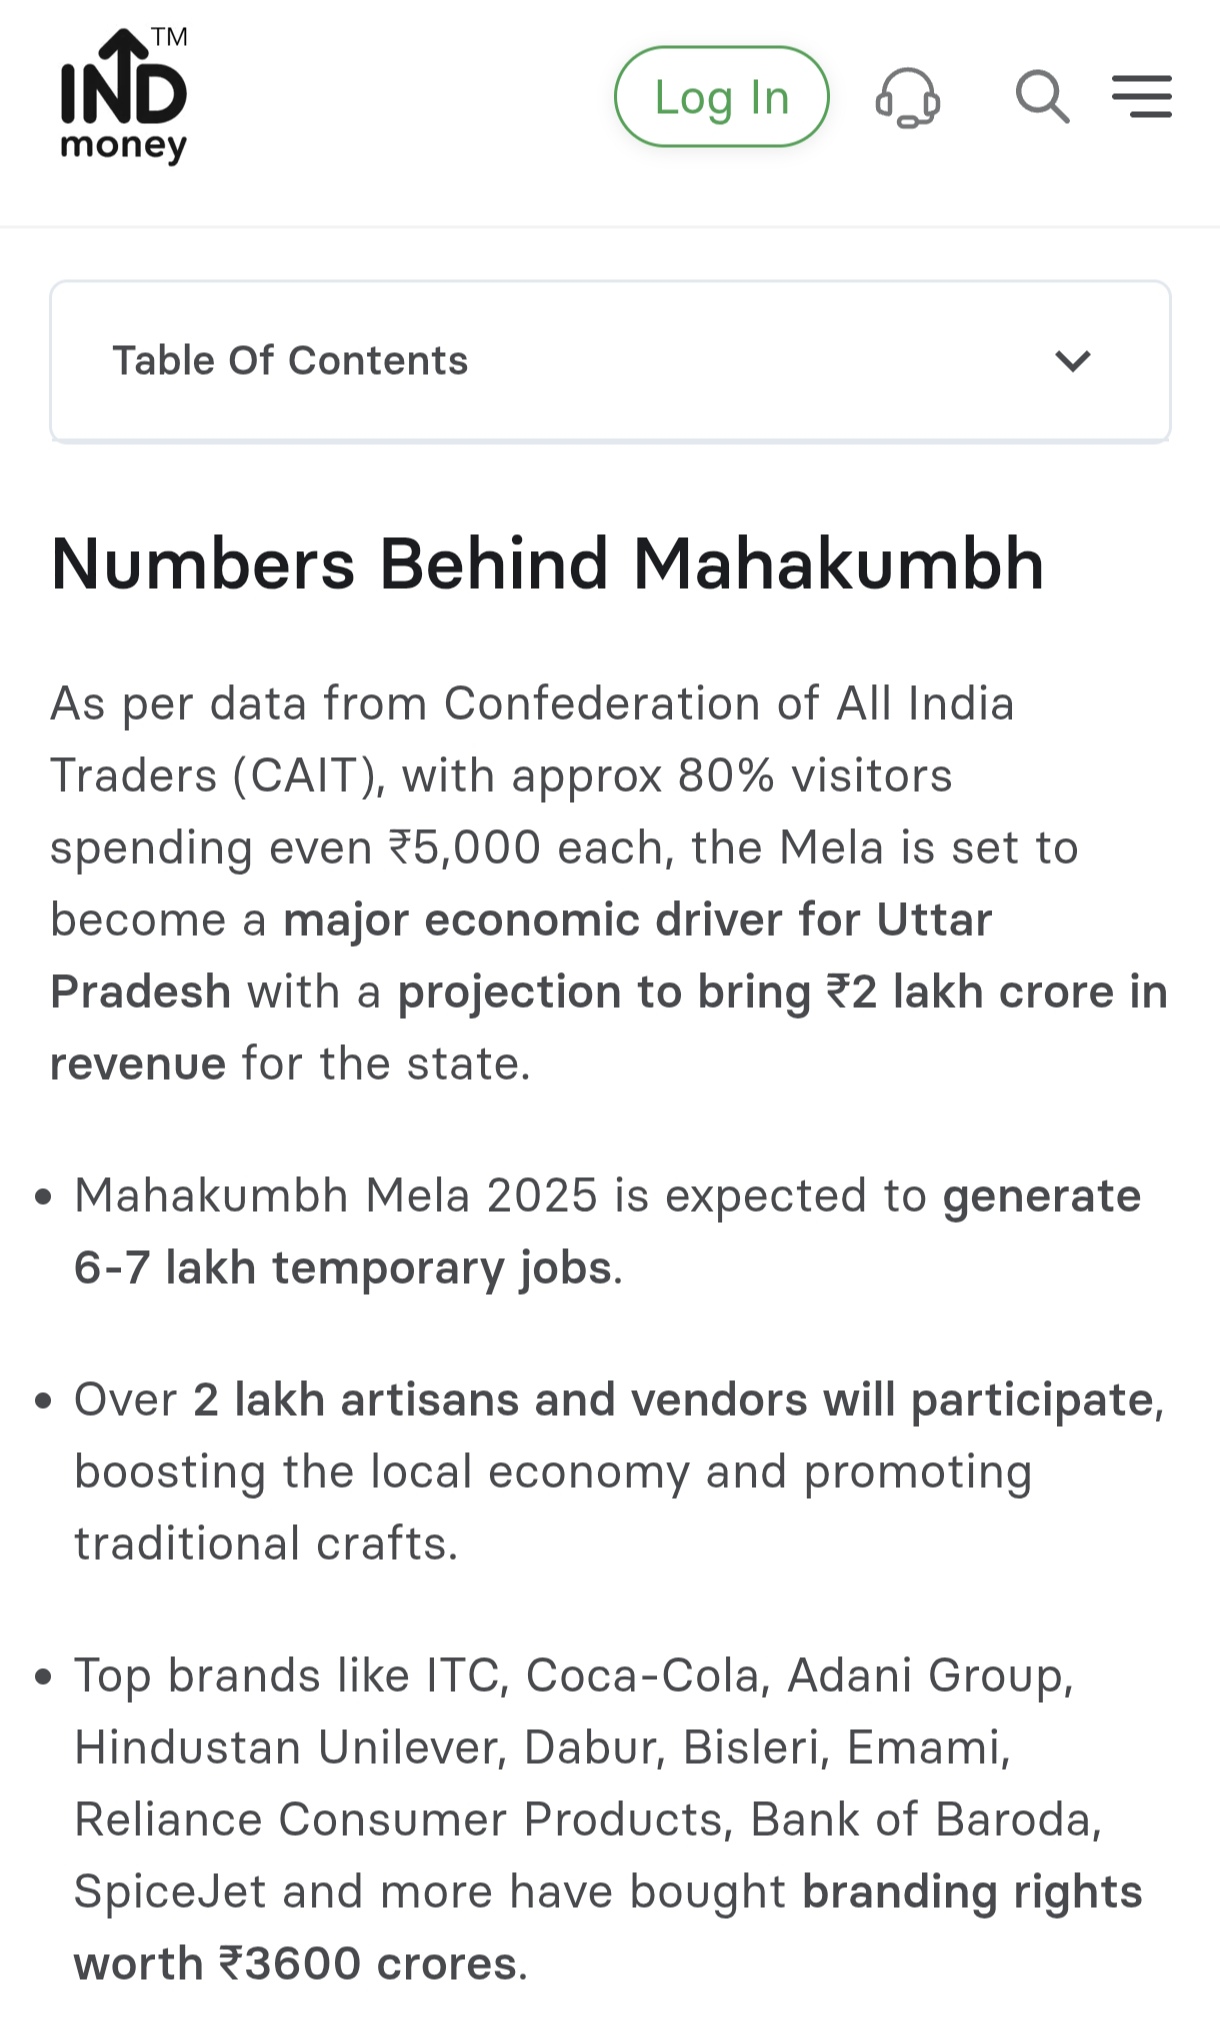Click "Confederation of All India" in the paragraph
Image resolution: width=1220 pixels, height=2033 pixels.
[x=729, y=704]
